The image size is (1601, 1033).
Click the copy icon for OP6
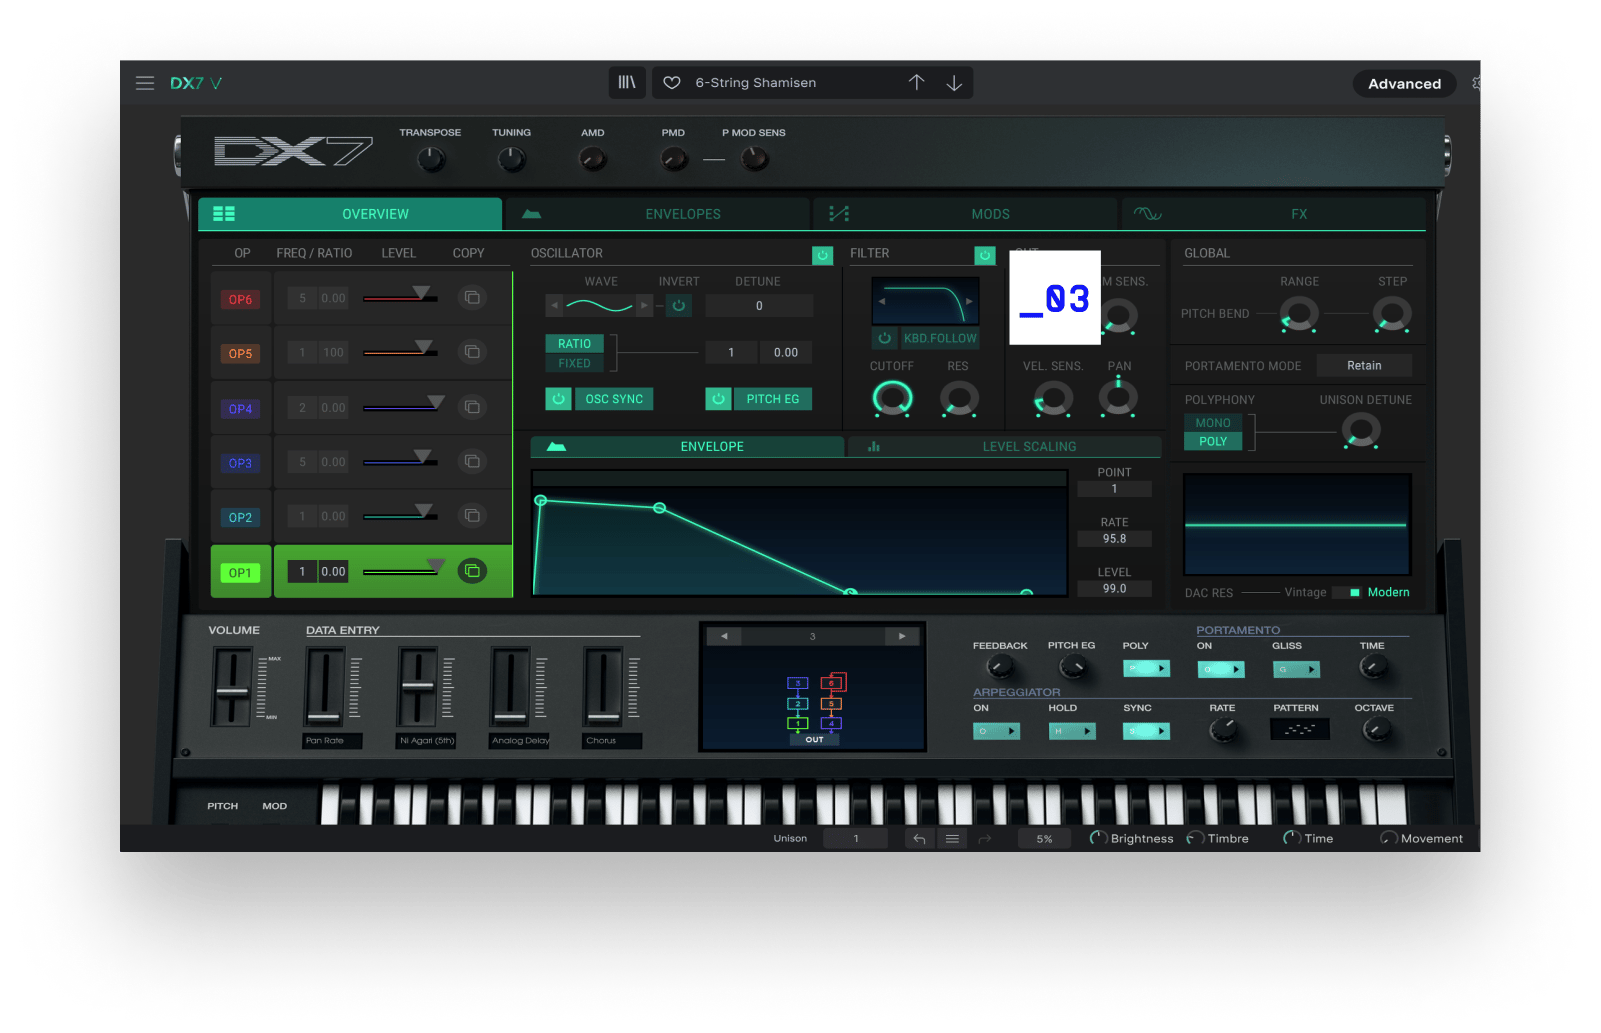pos(472,298)
